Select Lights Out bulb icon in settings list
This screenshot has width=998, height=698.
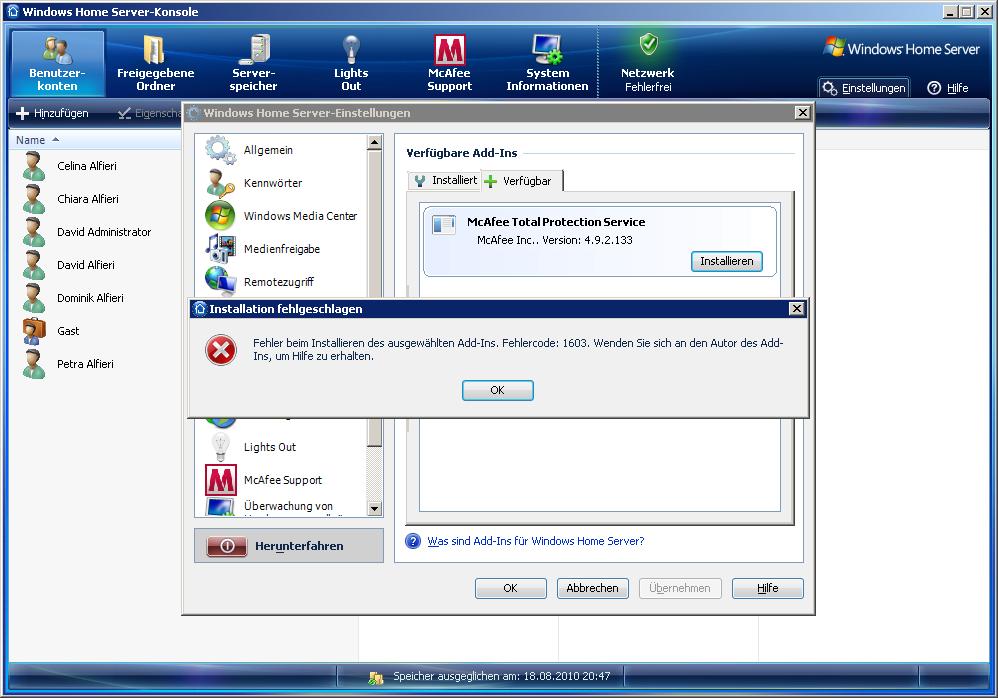[220, 447]
